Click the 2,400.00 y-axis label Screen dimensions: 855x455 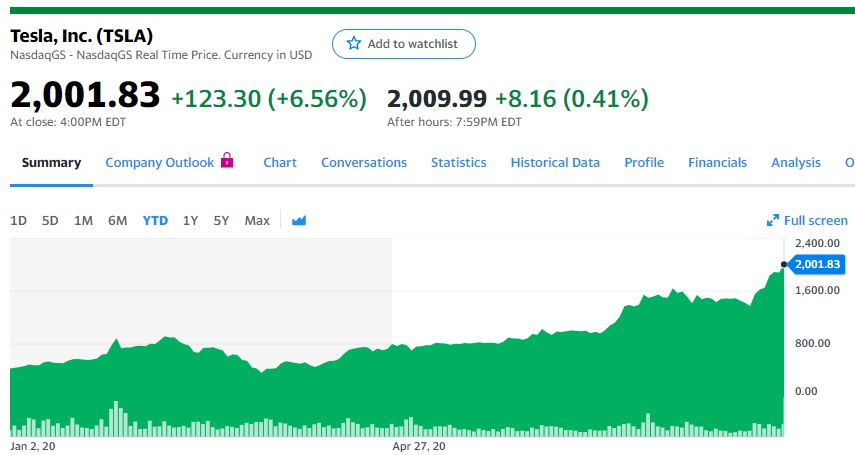(x=817, y=243)
